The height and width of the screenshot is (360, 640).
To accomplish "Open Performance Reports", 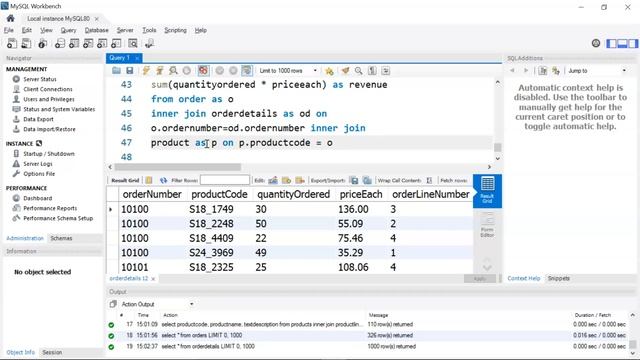I will tap(50, 208).
